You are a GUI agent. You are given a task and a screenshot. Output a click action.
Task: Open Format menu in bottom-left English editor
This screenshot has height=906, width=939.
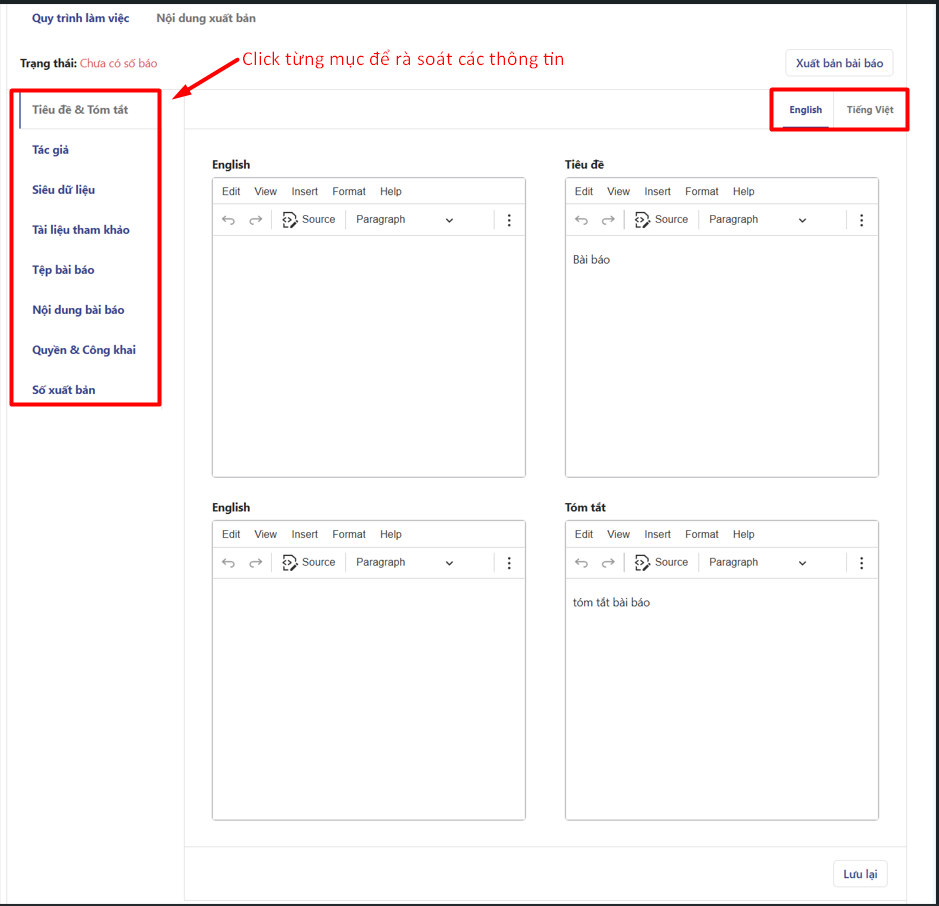(349, 535)
